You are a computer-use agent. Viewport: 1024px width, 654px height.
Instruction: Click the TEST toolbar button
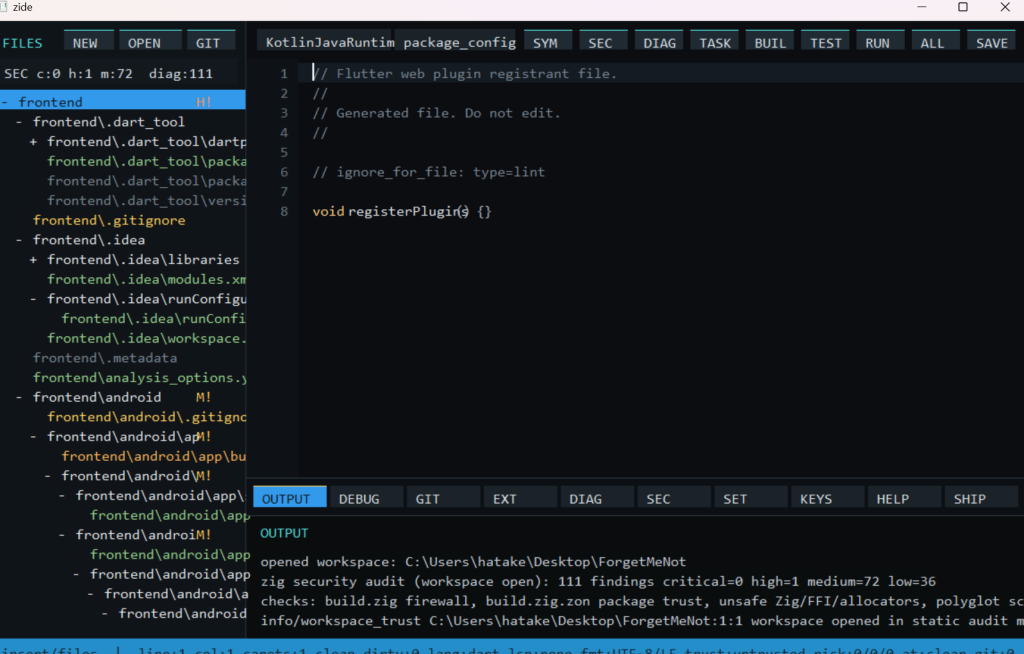click(825, 41)
